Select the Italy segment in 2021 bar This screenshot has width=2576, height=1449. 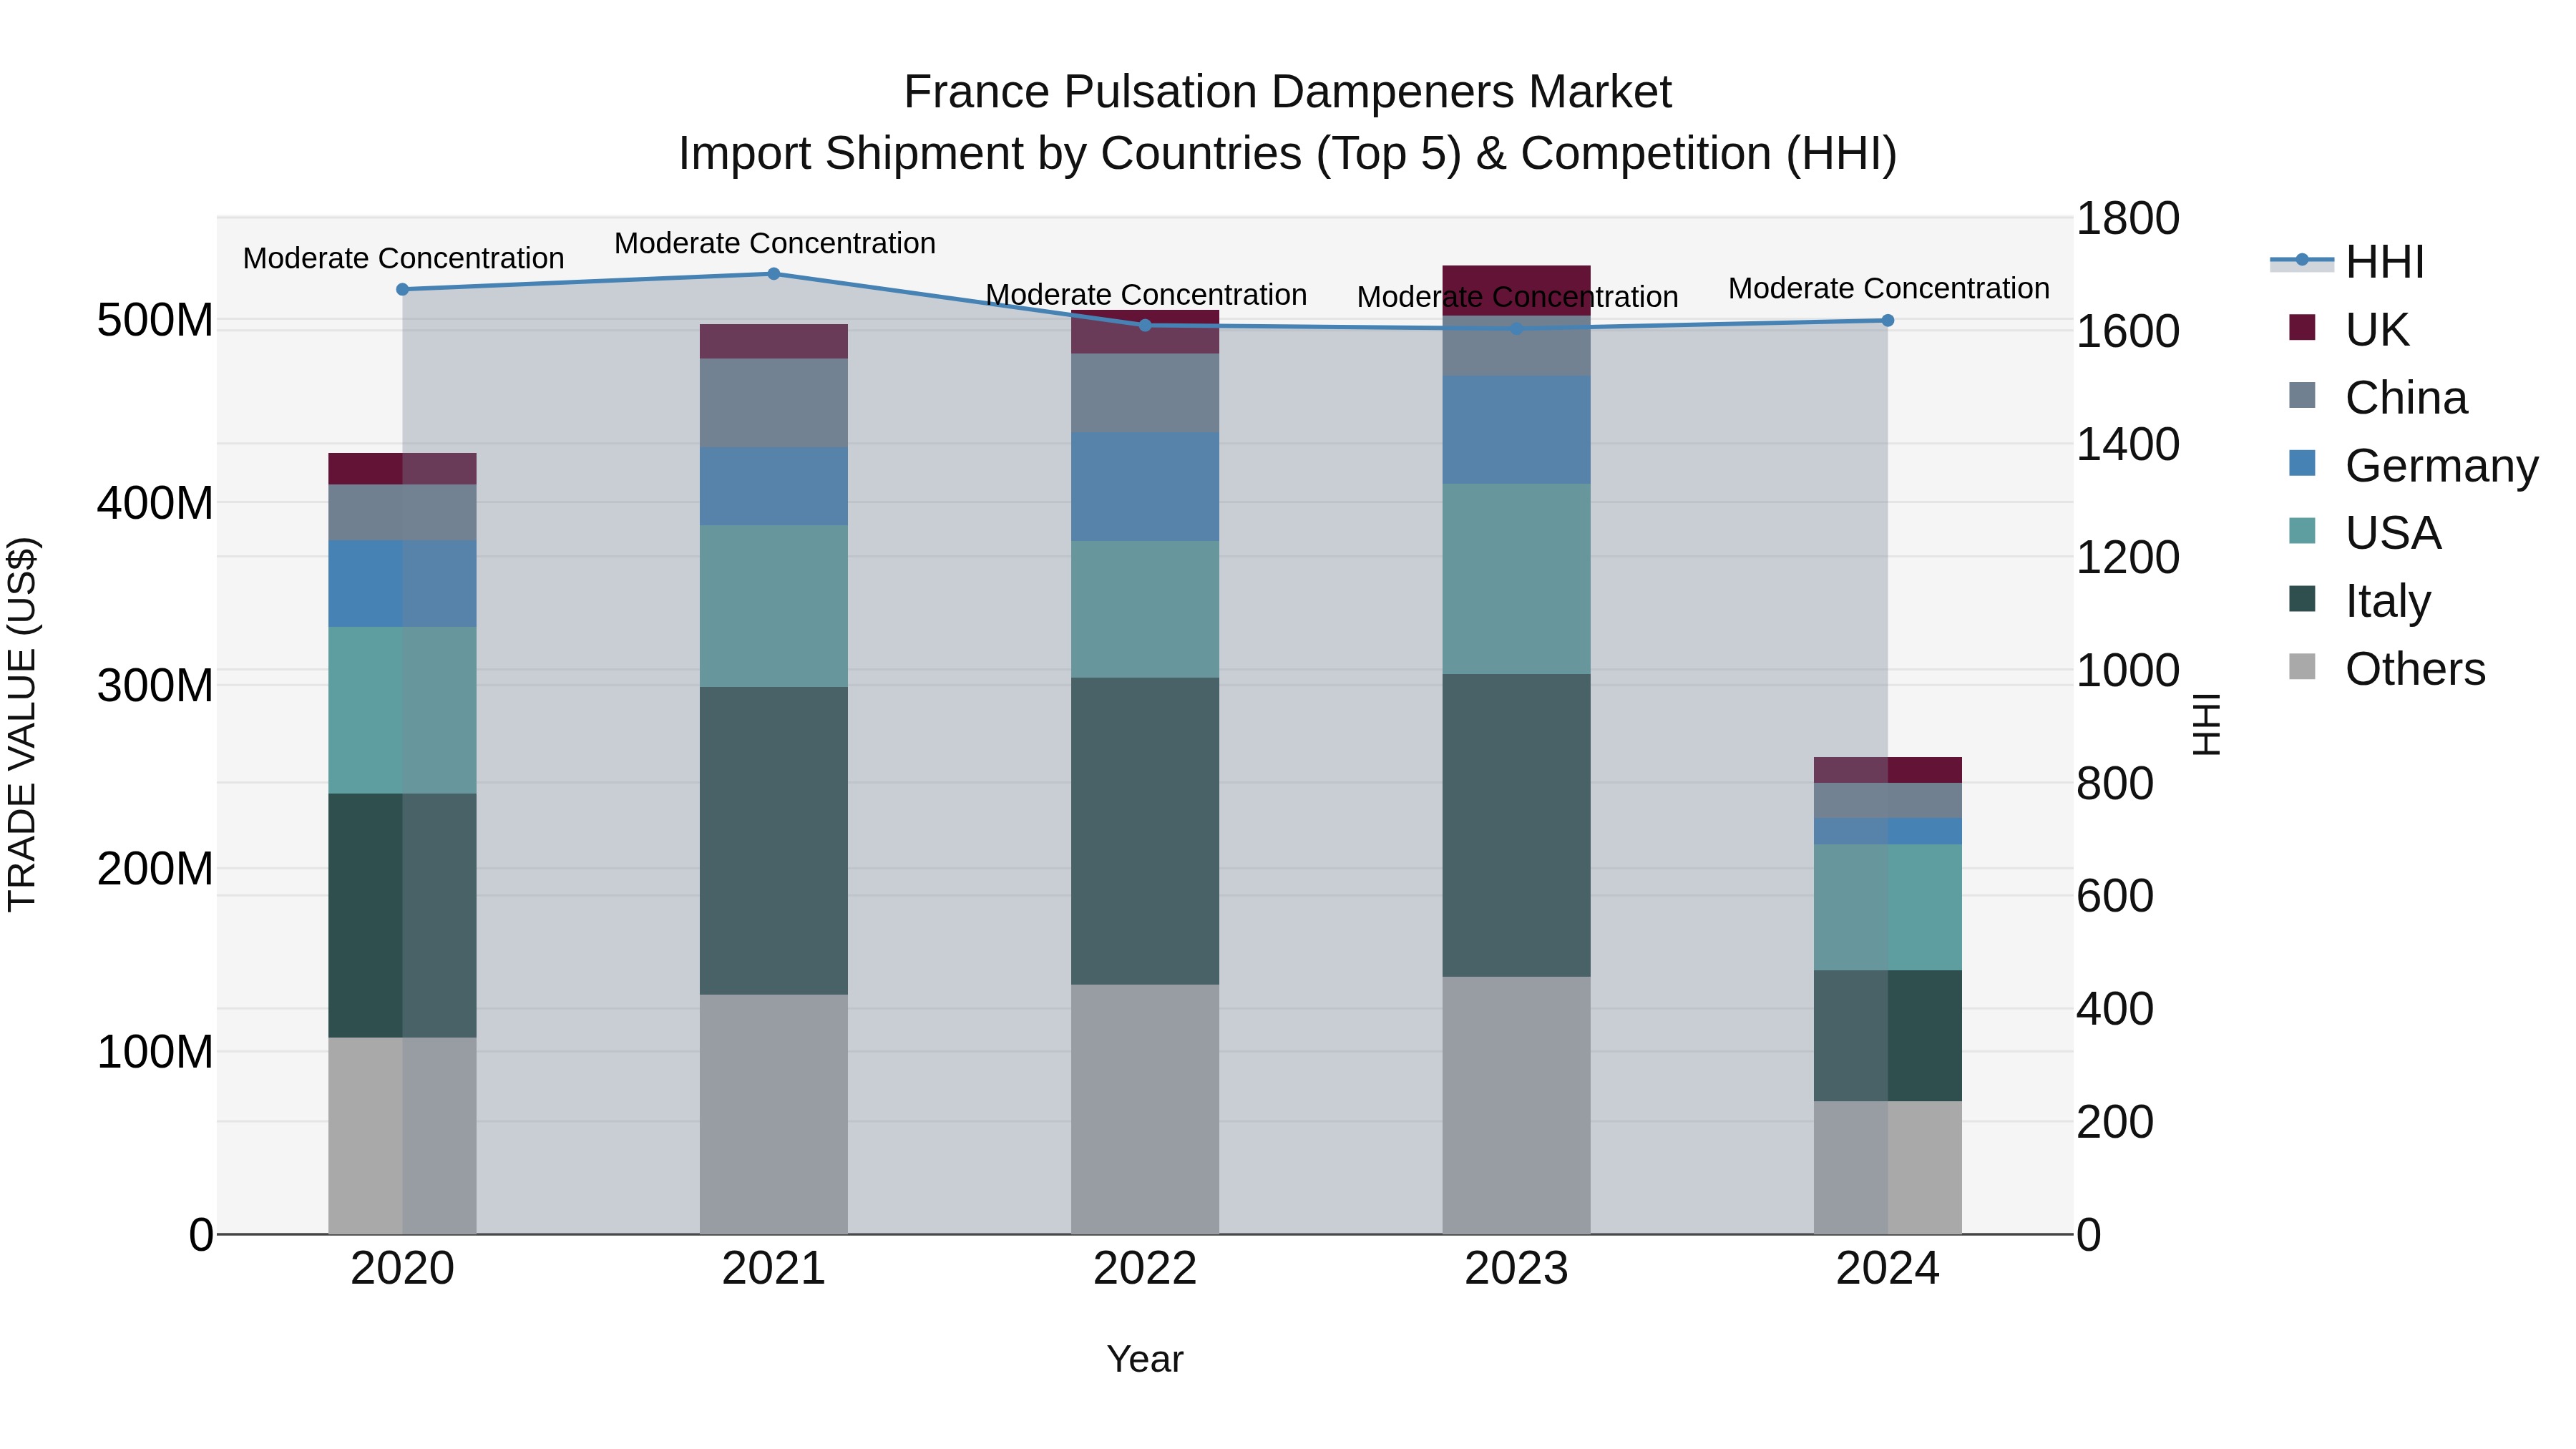pyautogui.click(x=773, y=840)
